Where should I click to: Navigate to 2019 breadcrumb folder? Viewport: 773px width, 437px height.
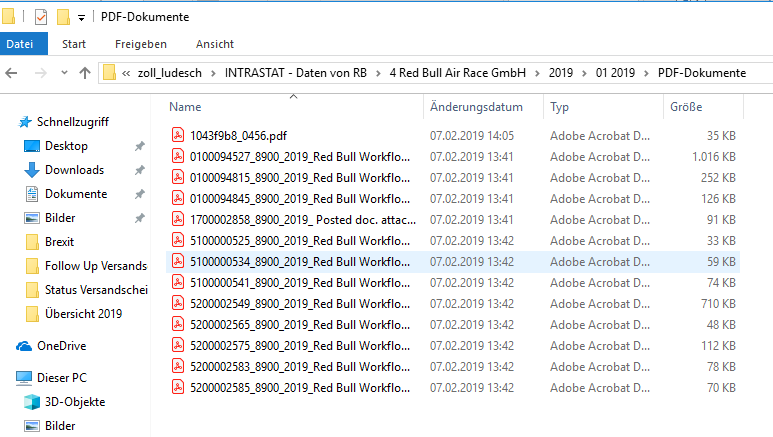tap(561, 73)
